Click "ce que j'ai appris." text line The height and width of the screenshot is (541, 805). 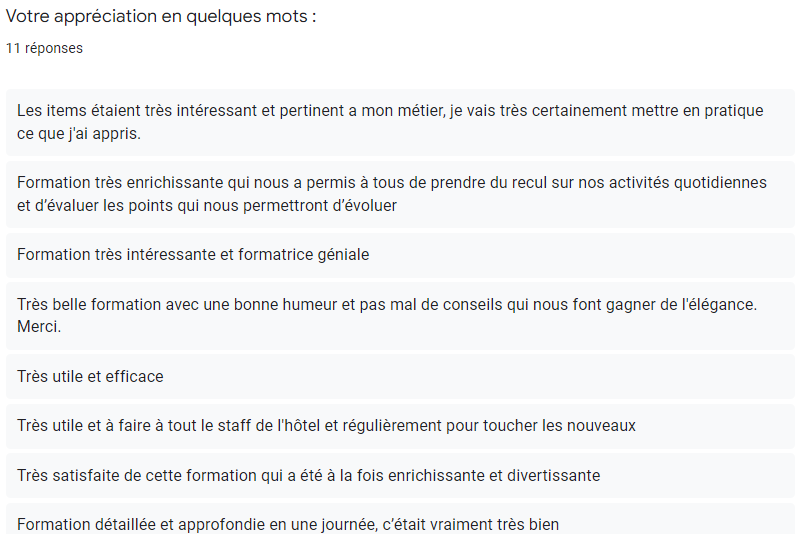click(79, 134)
